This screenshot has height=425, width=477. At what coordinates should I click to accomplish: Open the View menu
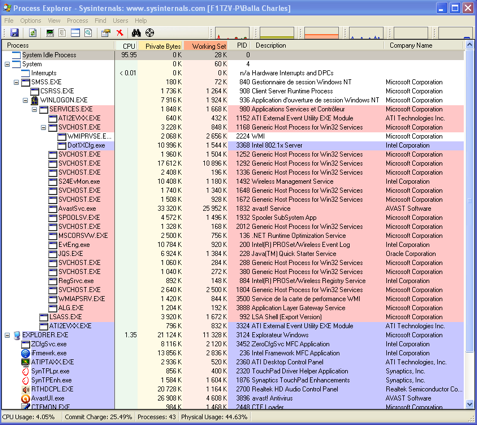[x=54, y=21]
